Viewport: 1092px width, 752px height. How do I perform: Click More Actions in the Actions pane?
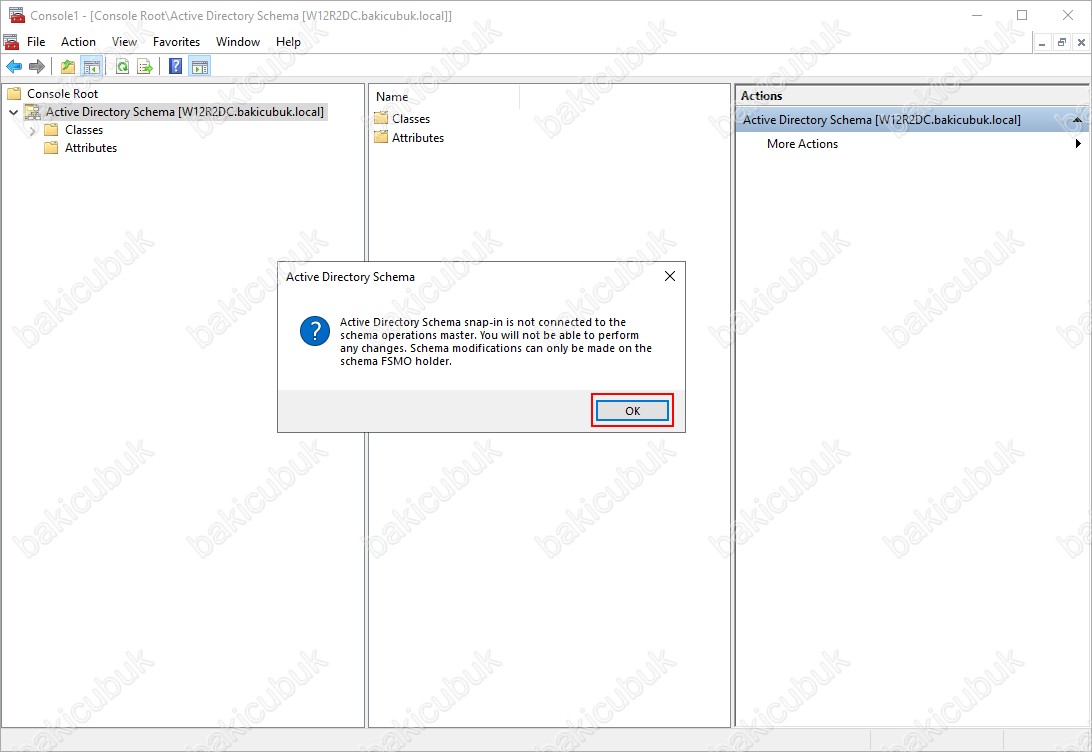pos(802,144)
